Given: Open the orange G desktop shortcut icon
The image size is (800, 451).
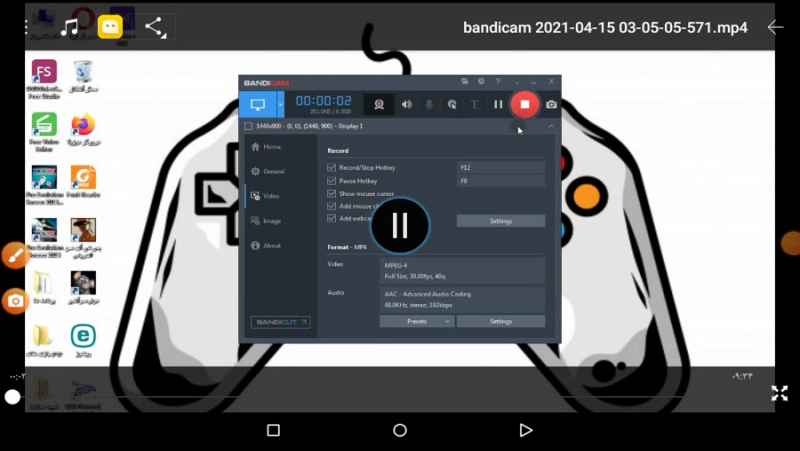Looking at the screenshot, I should (83, 178).
